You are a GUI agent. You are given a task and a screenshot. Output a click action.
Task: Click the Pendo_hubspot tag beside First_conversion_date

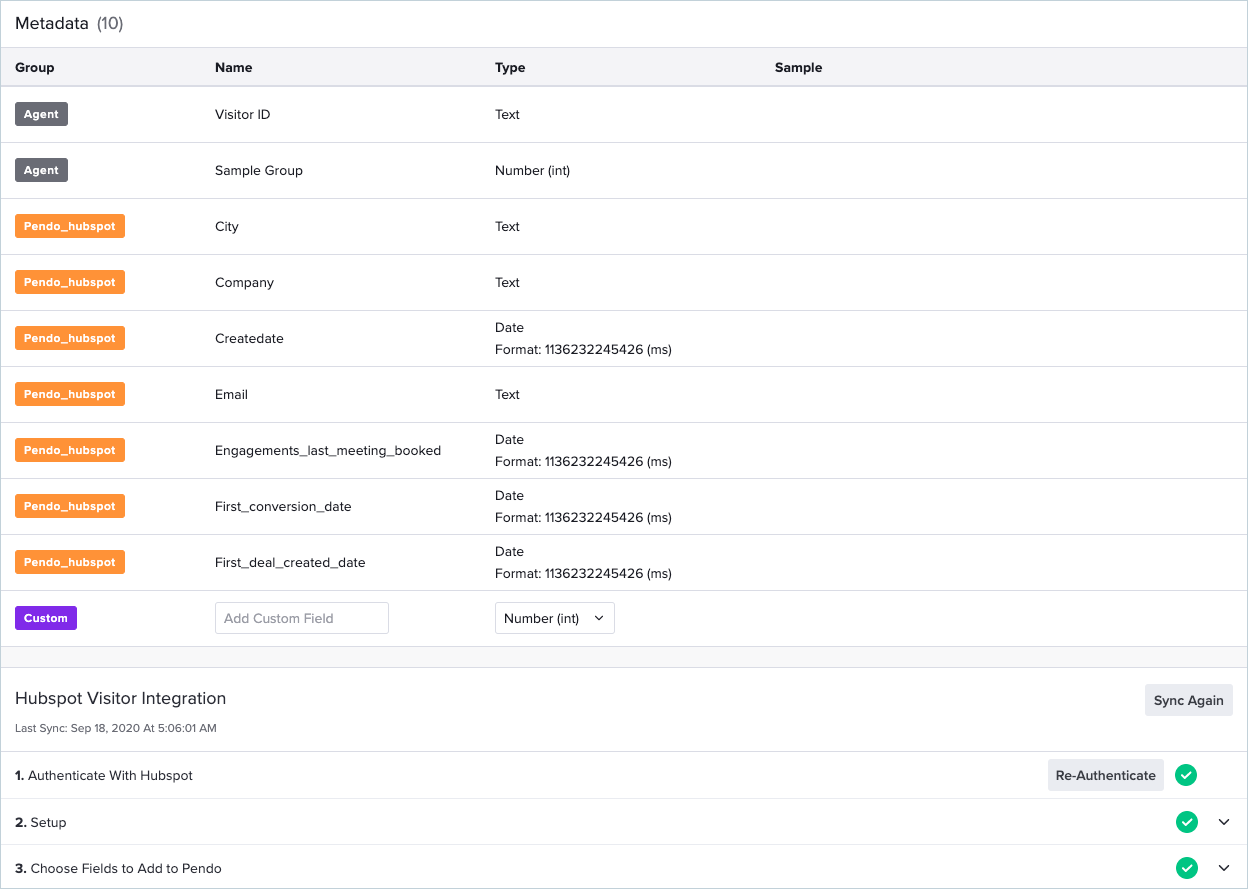coord(70,506)
